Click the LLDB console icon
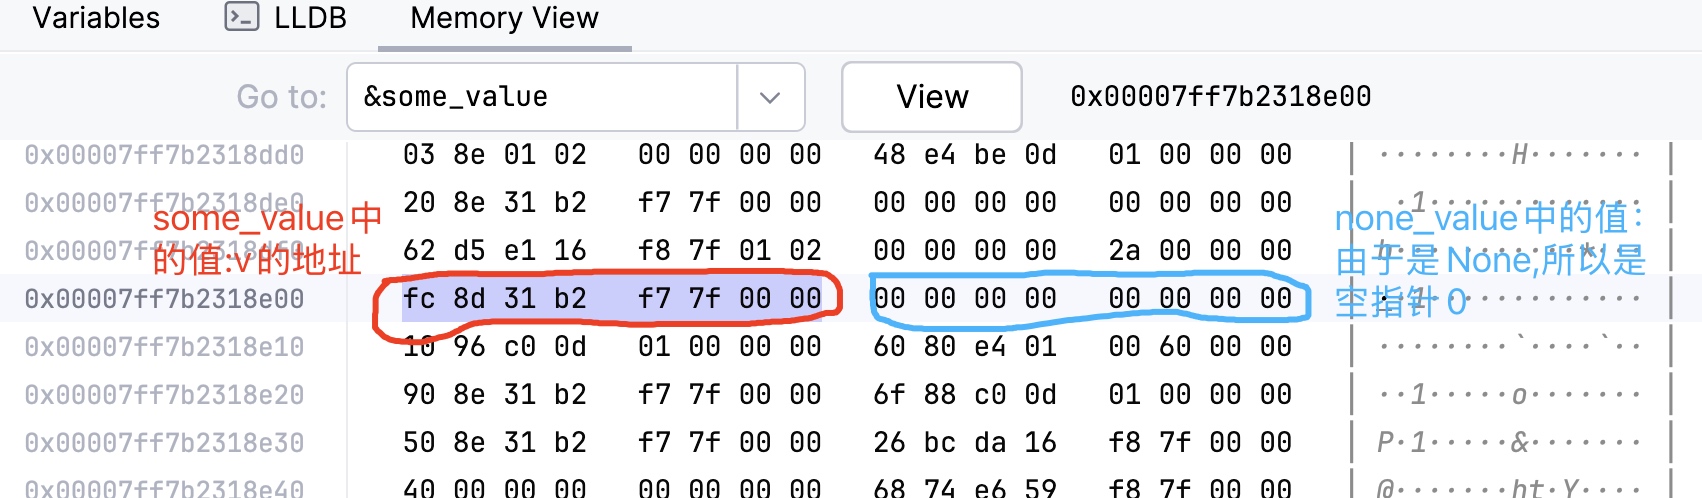This screenshot has height=498, width=1702. [x=242, y=17]
